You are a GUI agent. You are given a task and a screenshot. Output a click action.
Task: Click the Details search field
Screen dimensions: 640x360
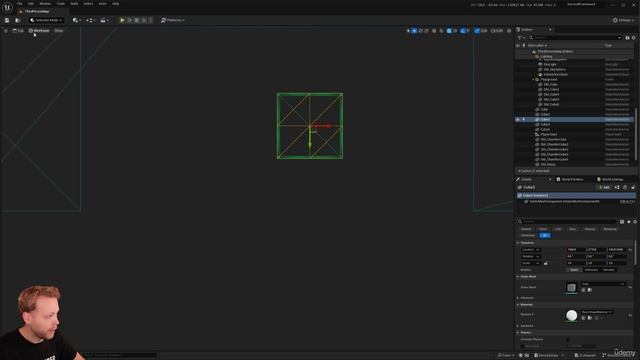(x=567, y=222)
